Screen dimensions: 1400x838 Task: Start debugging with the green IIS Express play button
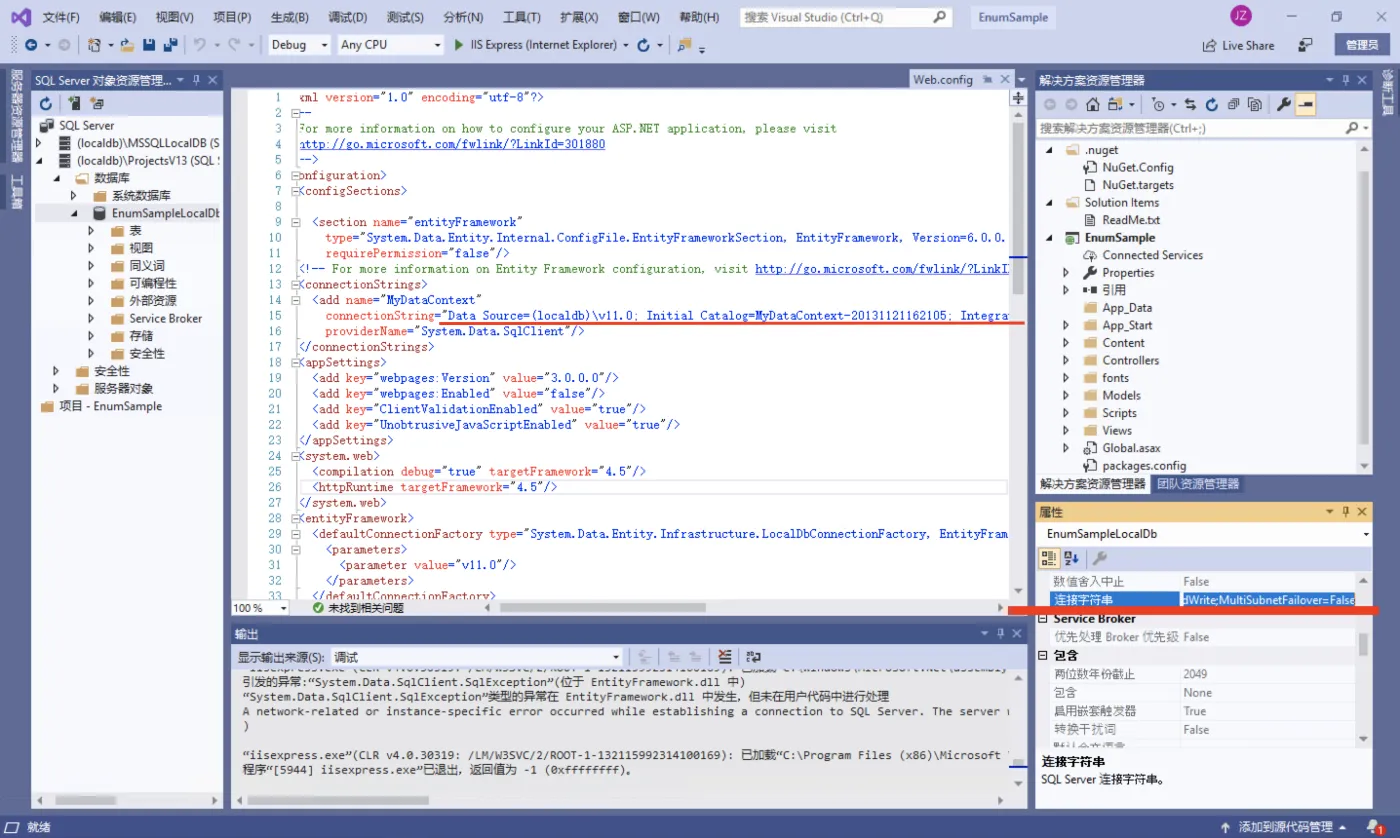458,45
